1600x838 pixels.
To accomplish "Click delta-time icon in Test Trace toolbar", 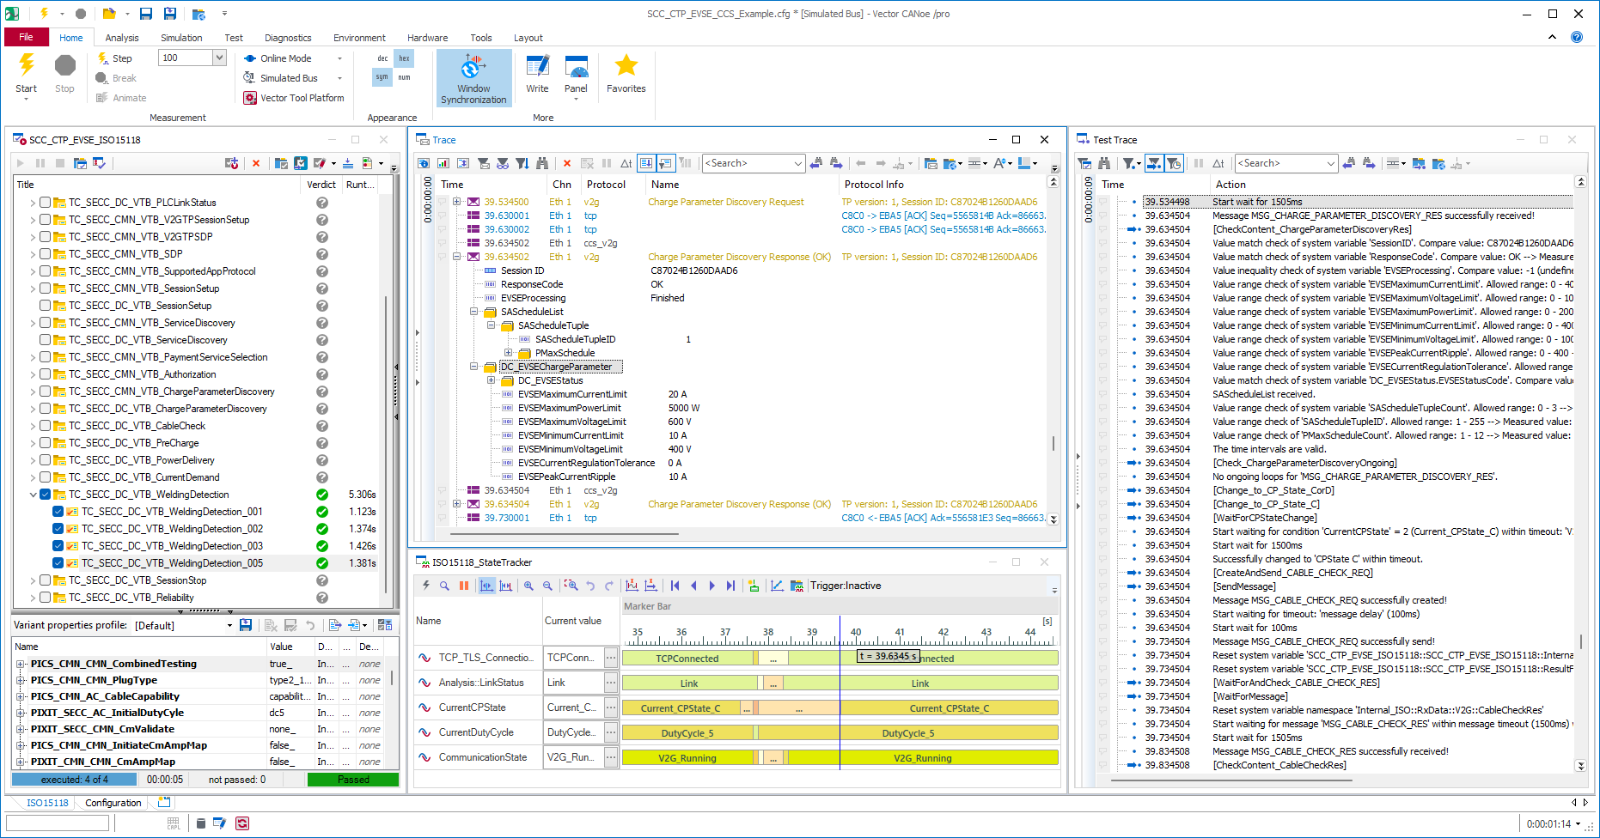I will click(x=1218, y=163).
